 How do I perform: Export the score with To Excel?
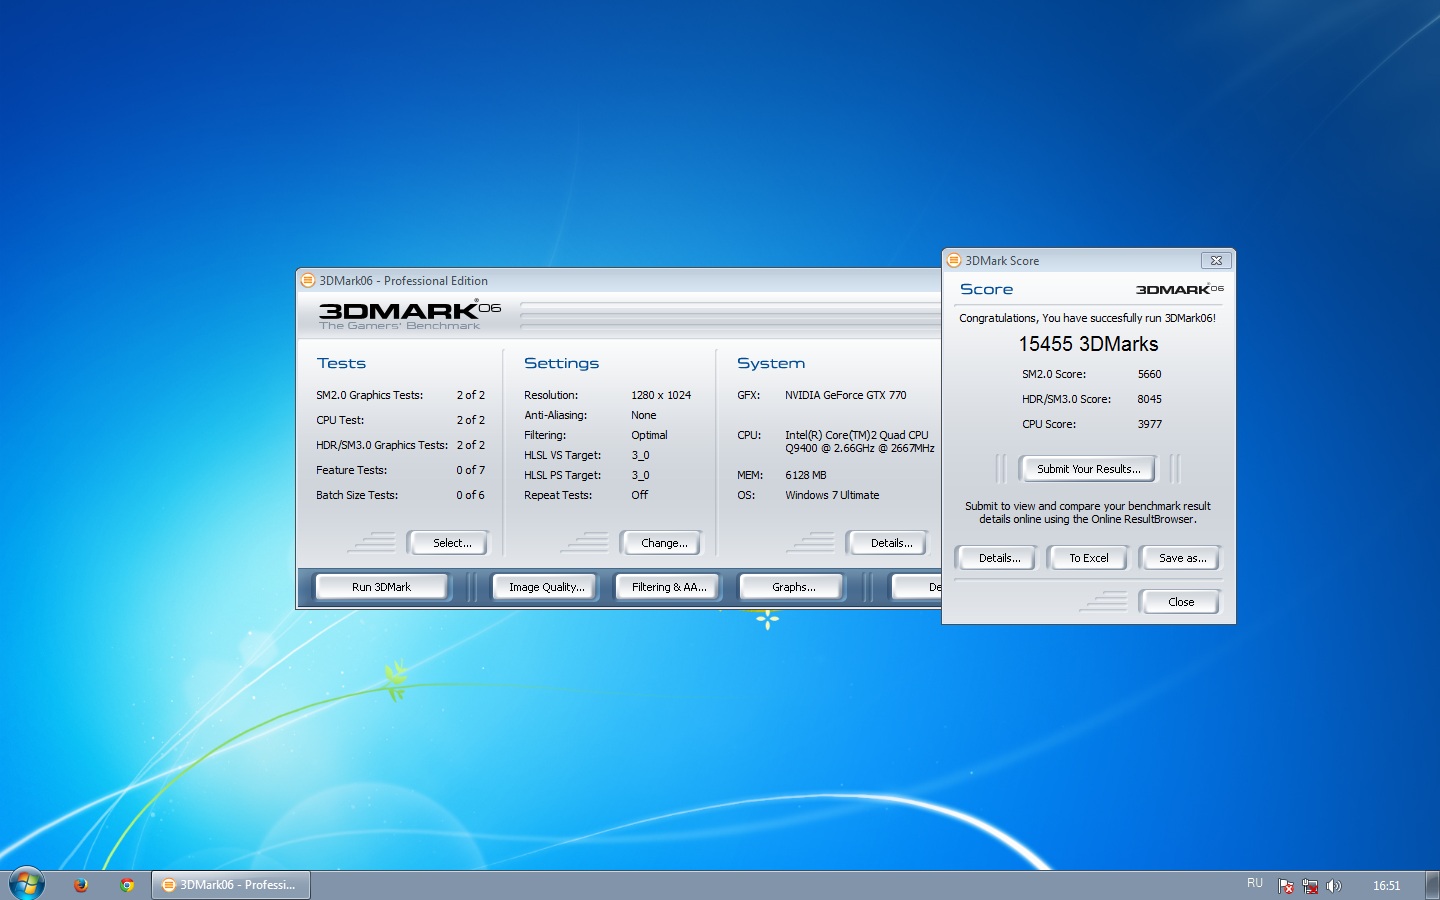1088,558
